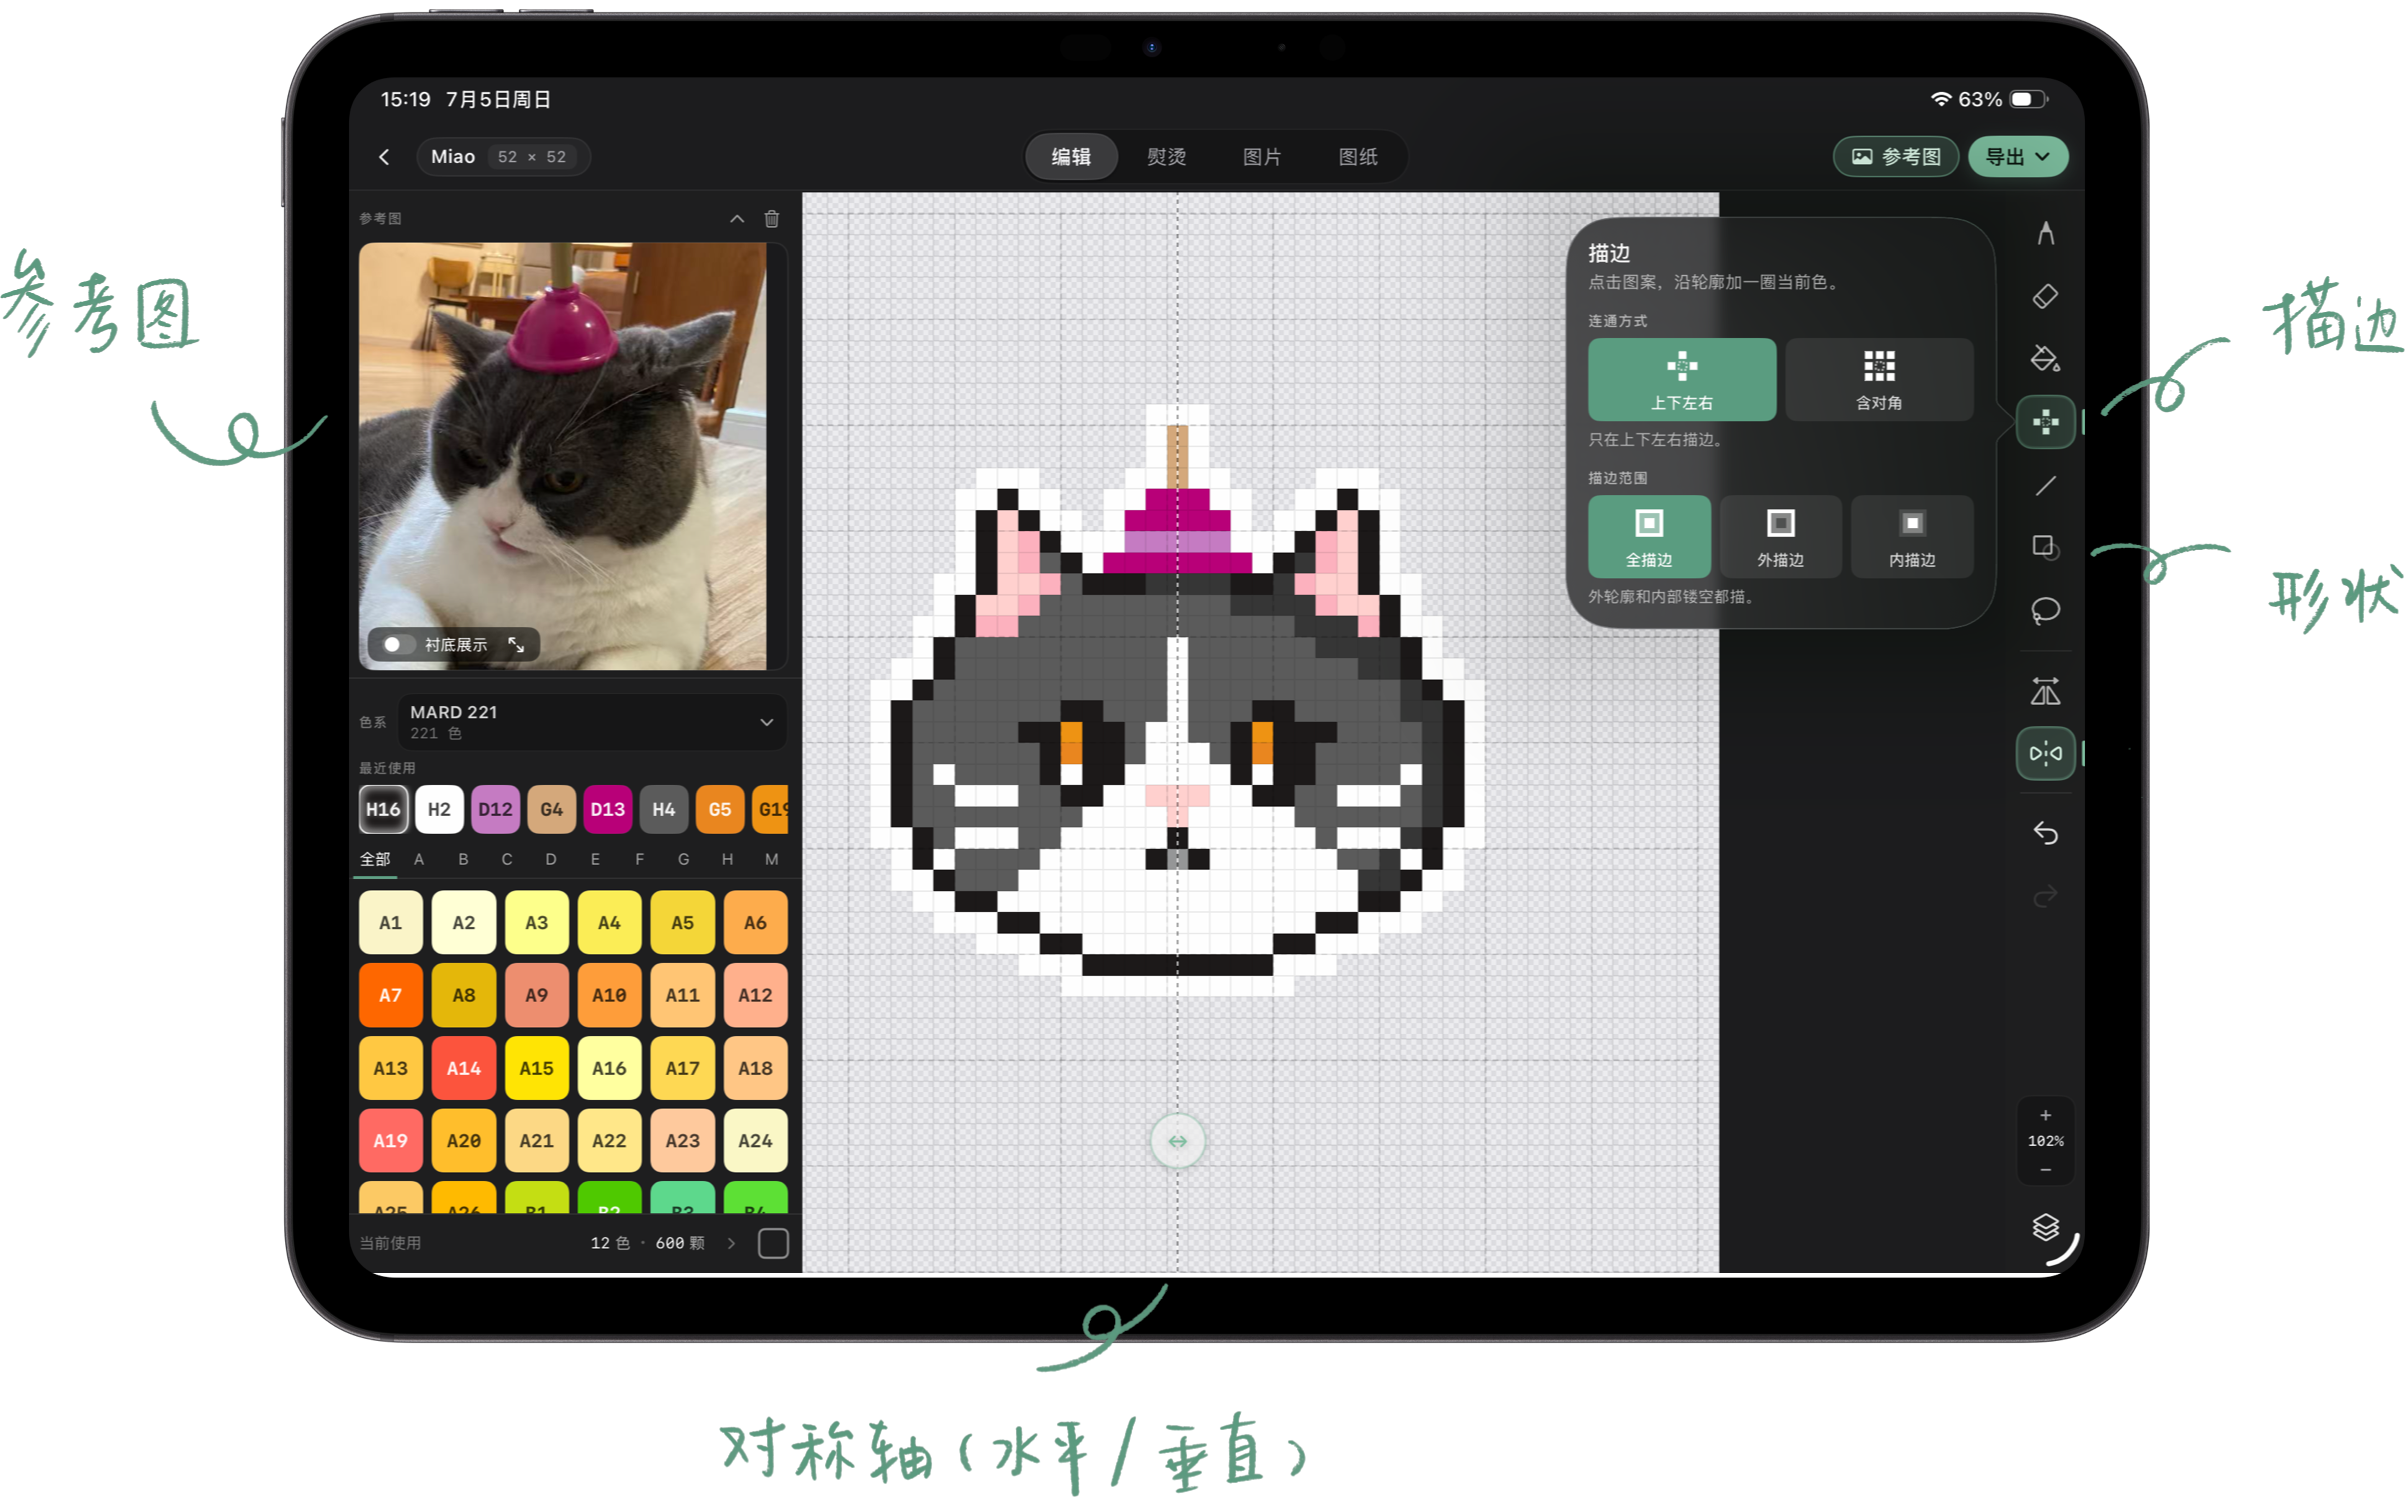
Task: Open the layers panel icon
Action: pos(2044,1226)
